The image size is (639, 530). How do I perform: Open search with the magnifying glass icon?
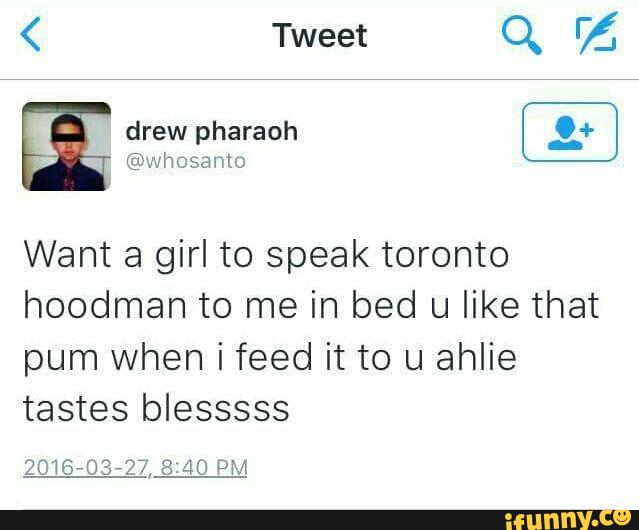[x=522, y=34]
